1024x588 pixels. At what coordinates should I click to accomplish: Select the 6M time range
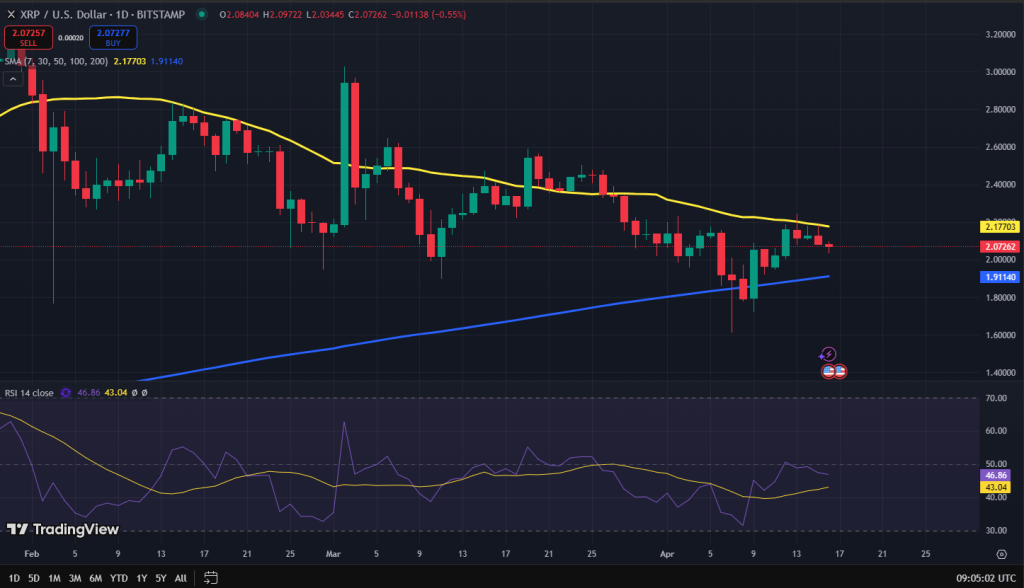point(95,578)
